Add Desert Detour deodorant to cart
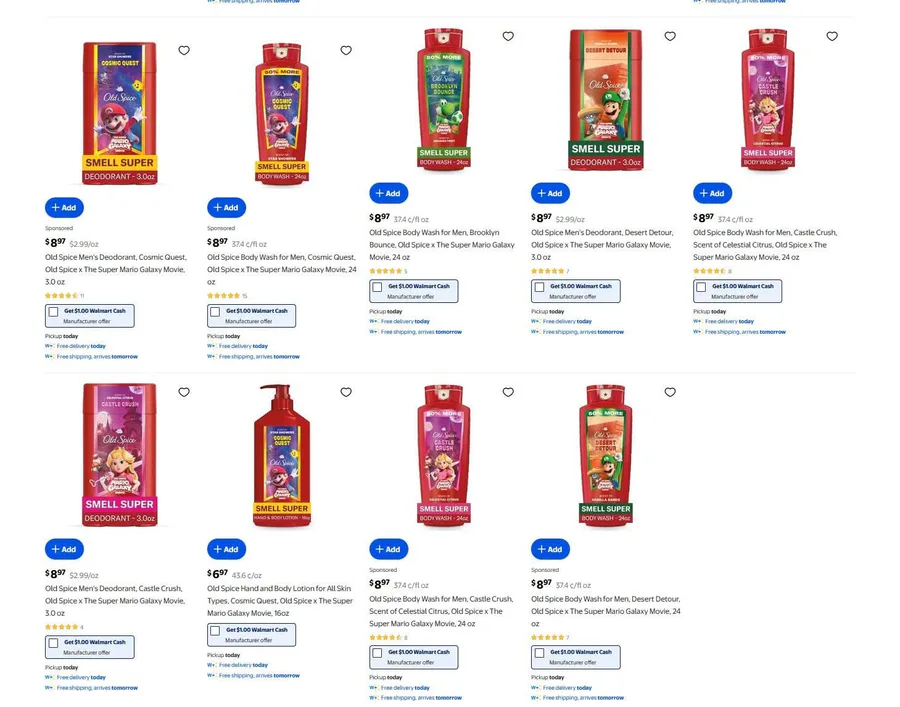 550,193
